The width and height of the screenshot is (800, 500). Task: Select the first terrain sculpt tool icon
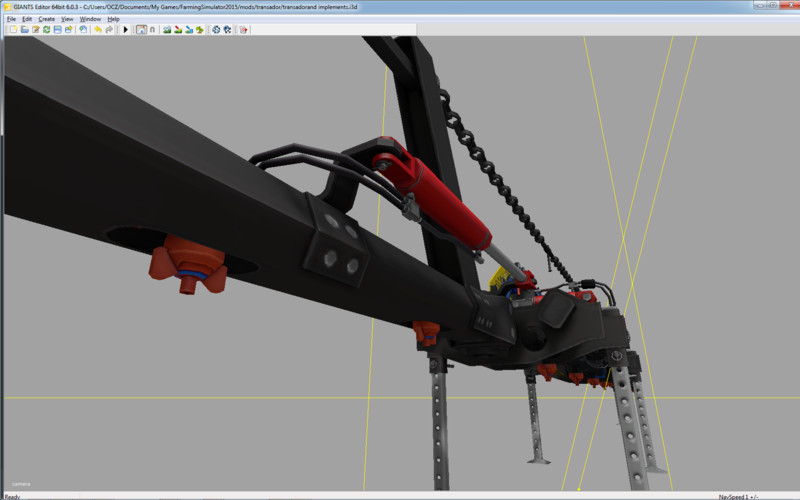tap(166, 30)
